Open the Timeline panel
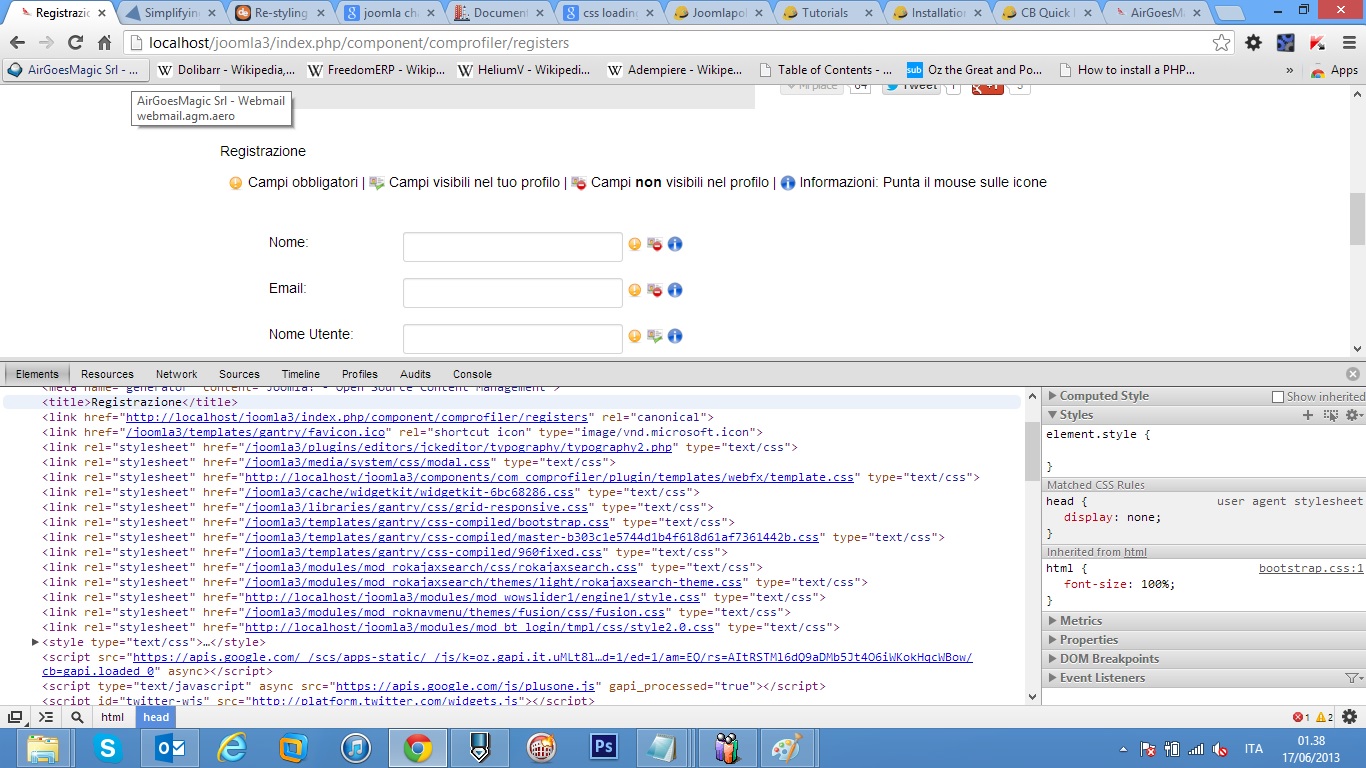This screenshot has width=1366, height=768. [300, 374]
